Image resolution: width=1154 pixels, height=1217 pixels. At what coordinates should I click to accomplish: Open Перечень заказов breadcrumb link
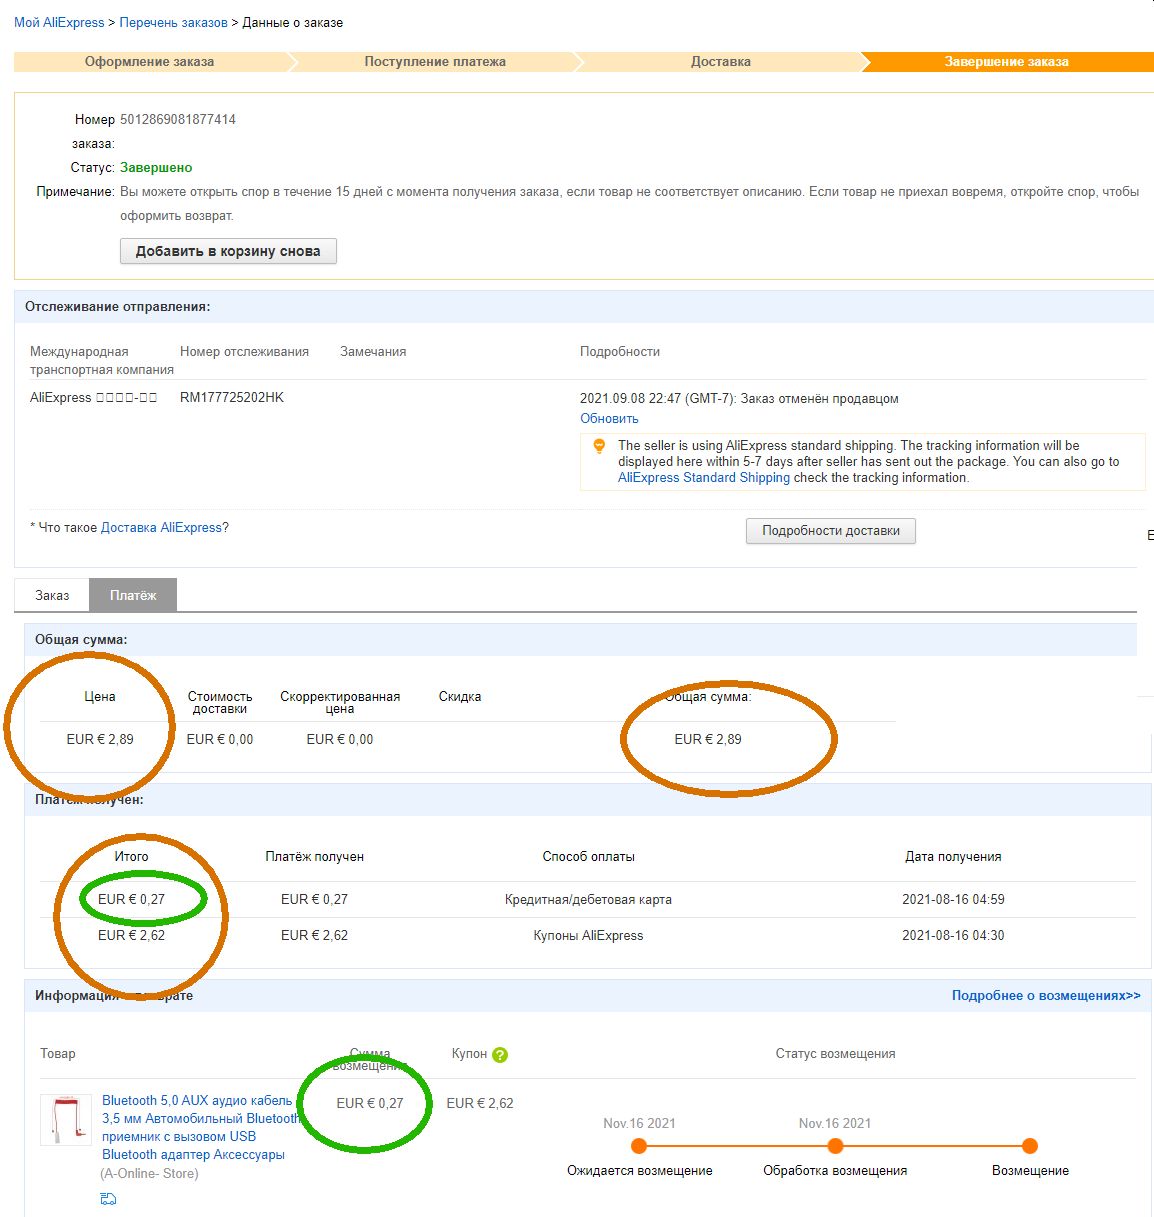[173, 22]
